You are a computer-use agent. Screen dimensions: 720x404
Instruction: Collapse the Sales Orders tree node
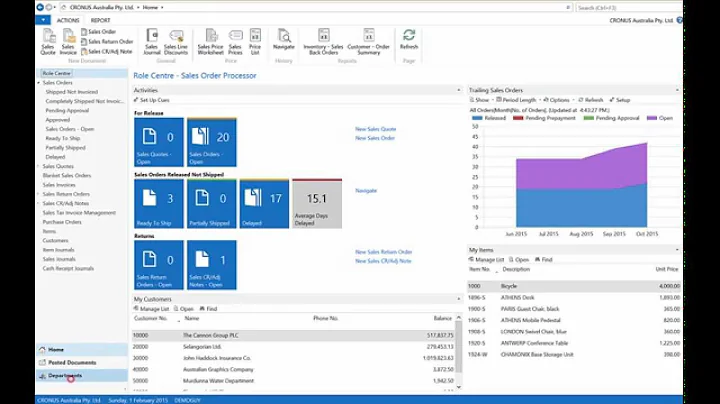click(39, 83)
